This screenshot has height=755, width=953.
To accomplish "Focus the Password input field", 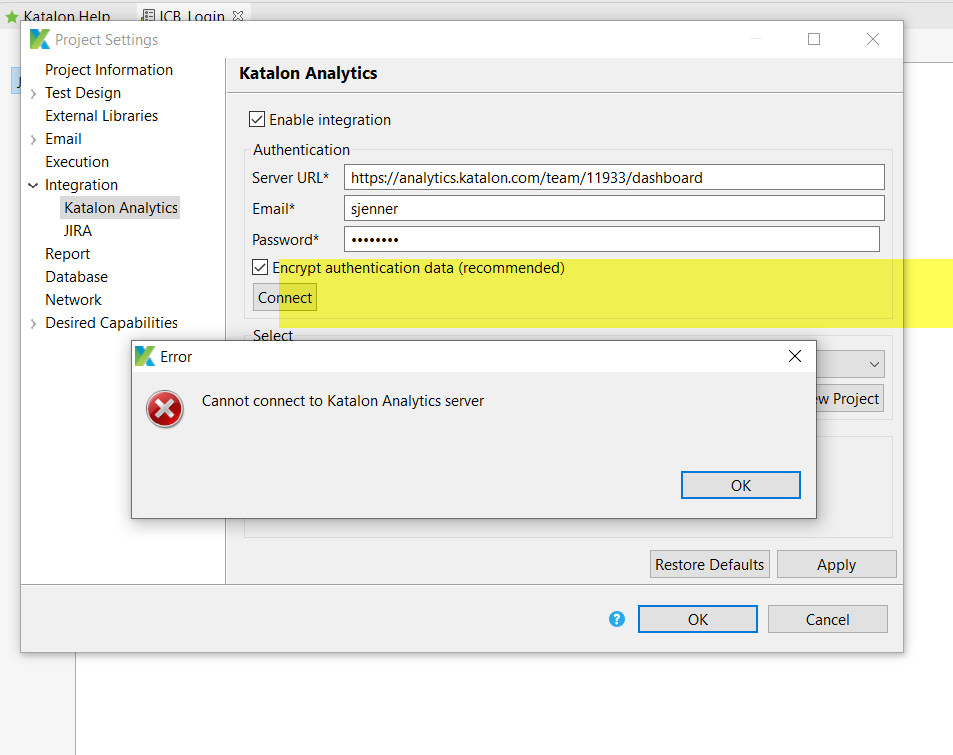I will point(611,240).
